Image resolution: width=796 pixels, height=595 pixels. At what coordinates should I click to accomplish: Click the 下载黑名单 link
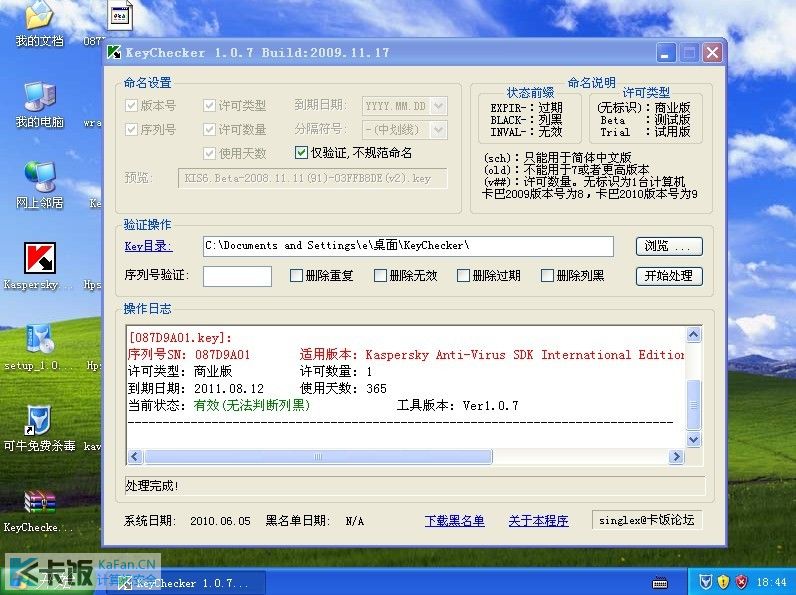click(x=454, y=521)
